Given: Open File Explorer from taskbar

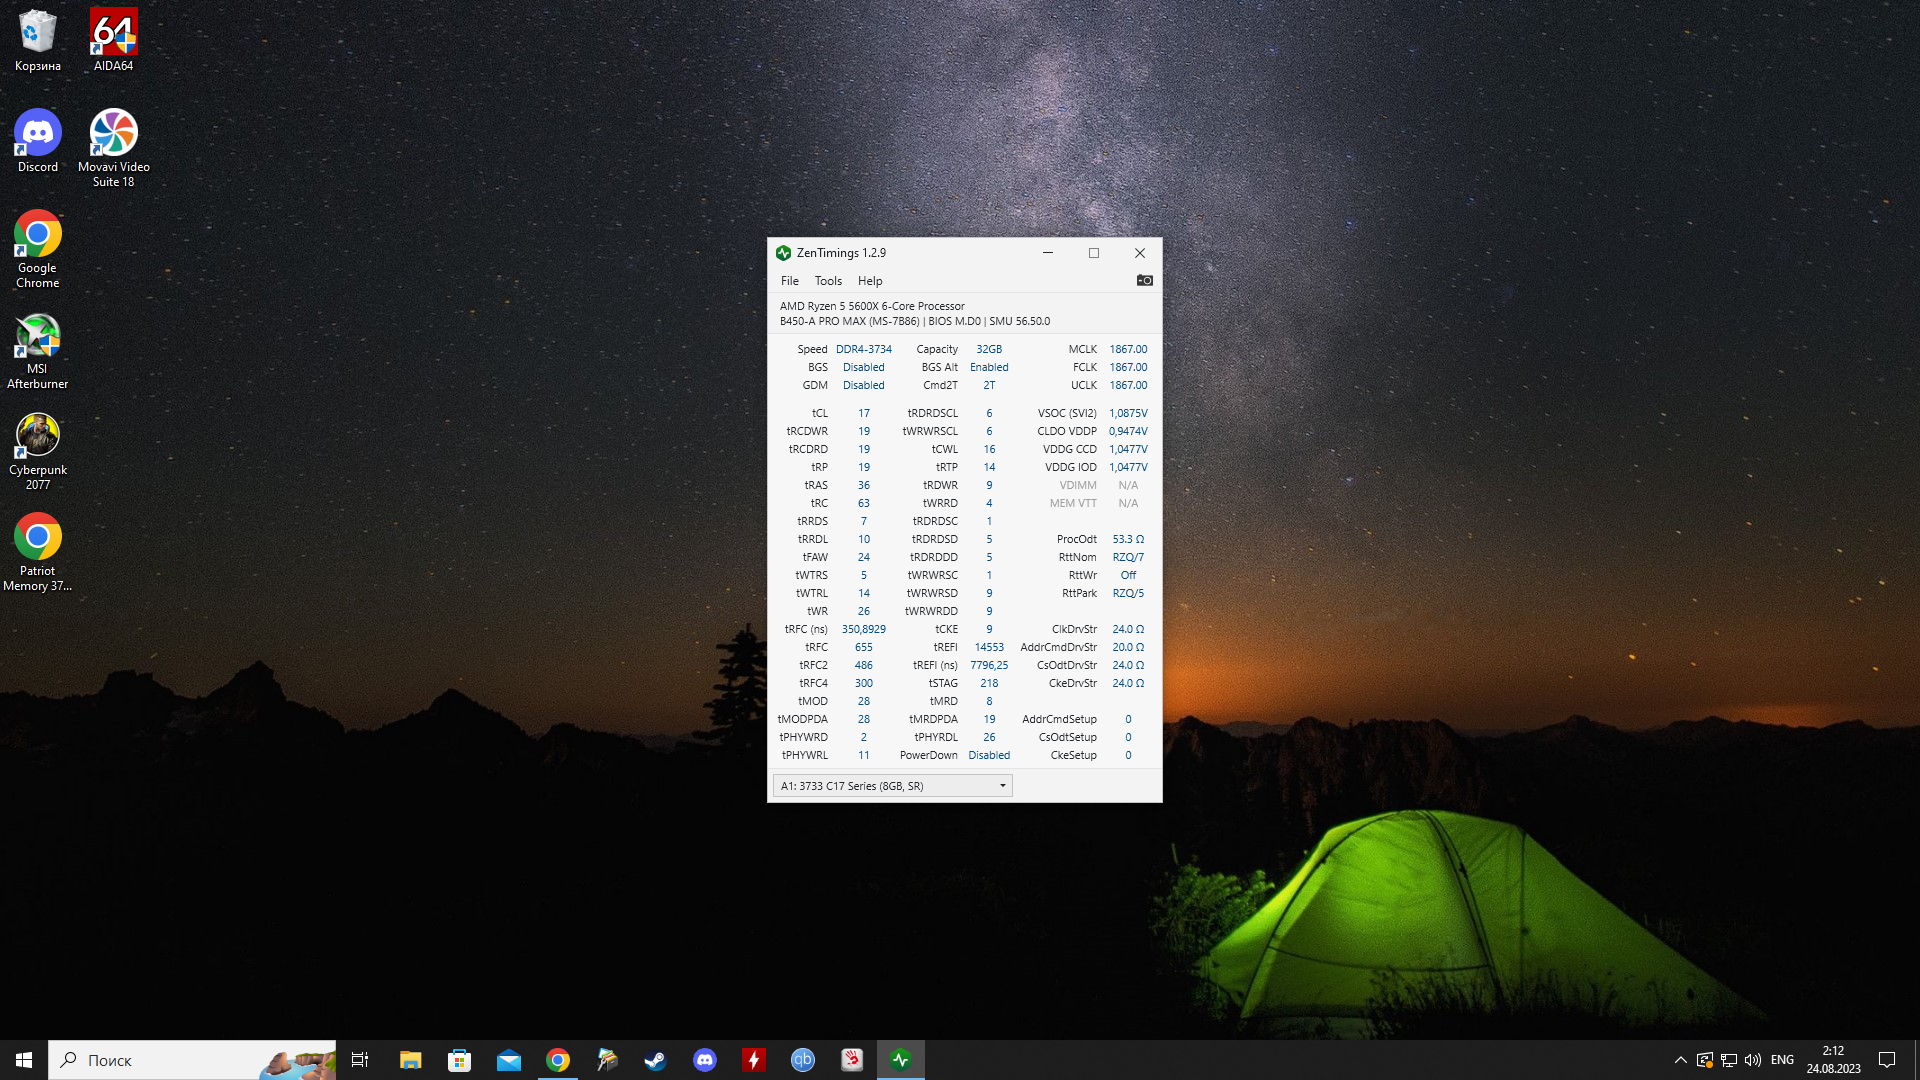Looking at the screenshot, I should tap(410, 1060).
